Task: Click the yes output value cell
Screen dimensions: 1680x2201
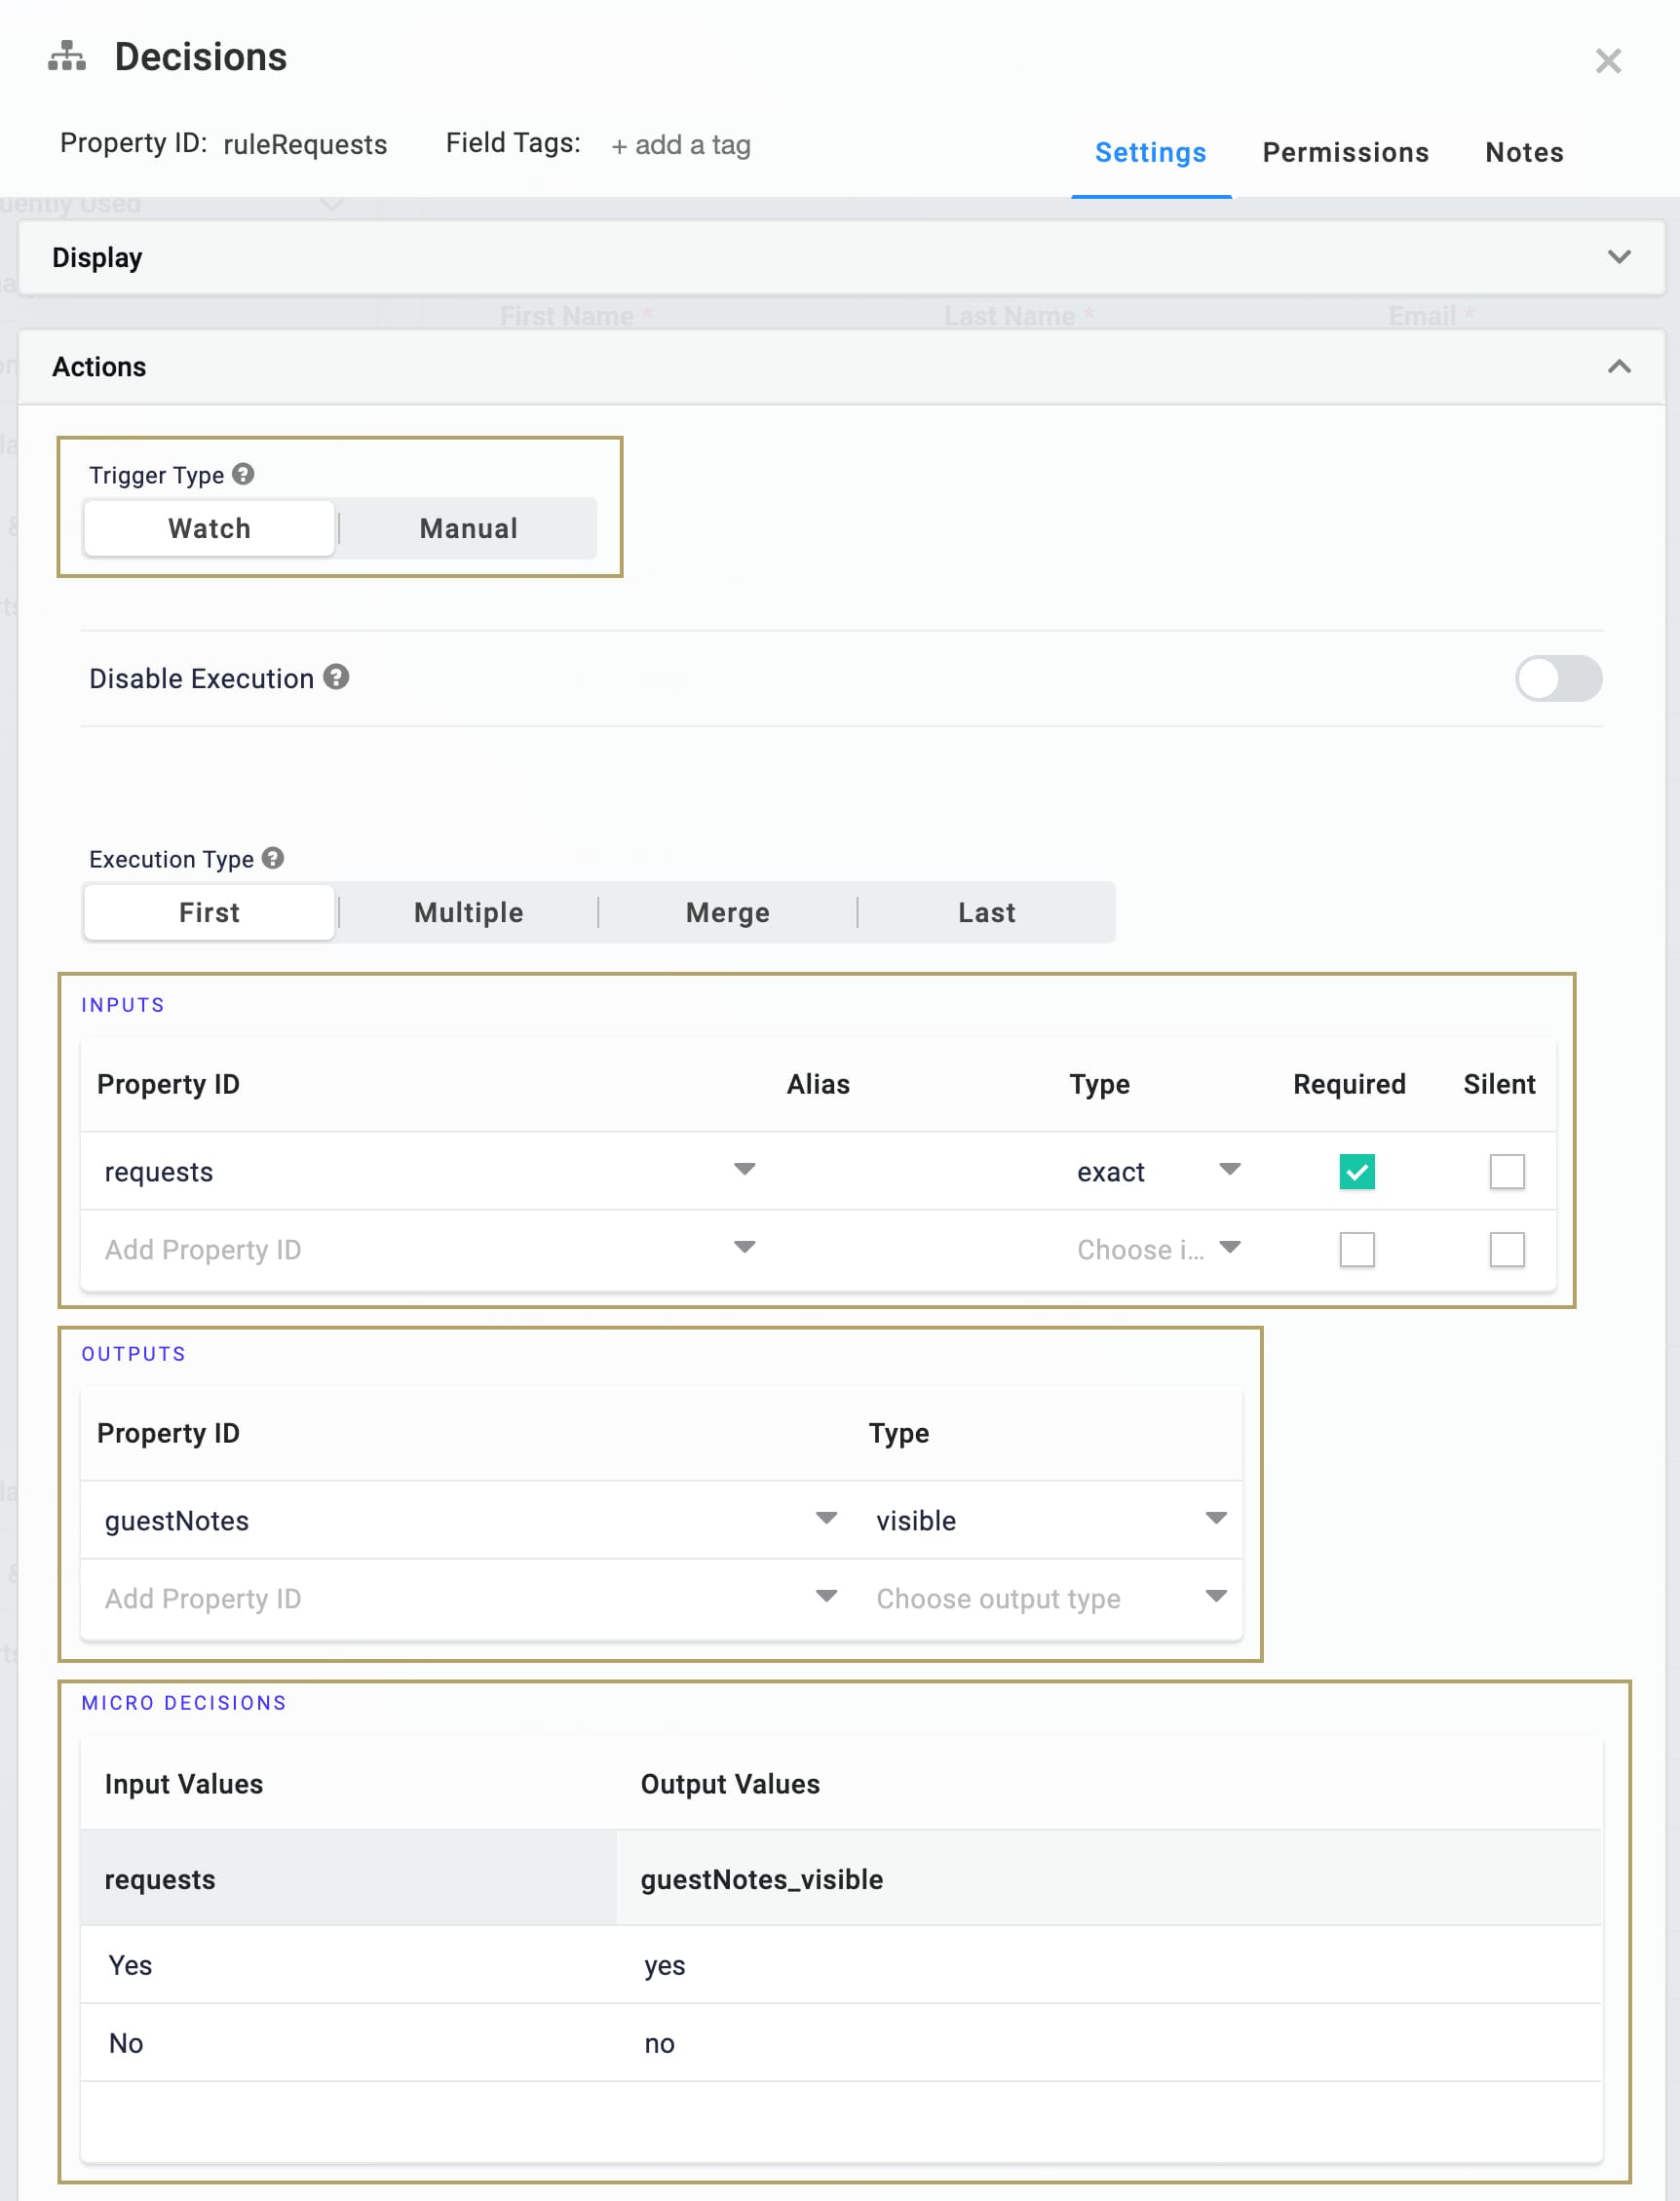Action: 1109,1965
